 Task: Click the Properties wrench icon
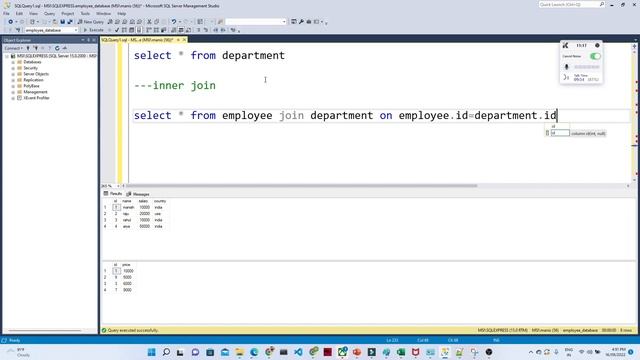coord(301,22)
